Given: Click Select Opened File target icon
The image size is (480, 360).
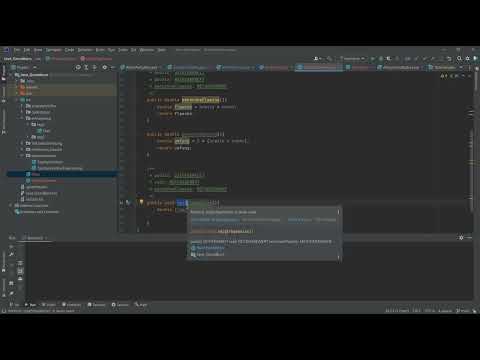Looking at the screenshot, I should (x=78, y=67).
